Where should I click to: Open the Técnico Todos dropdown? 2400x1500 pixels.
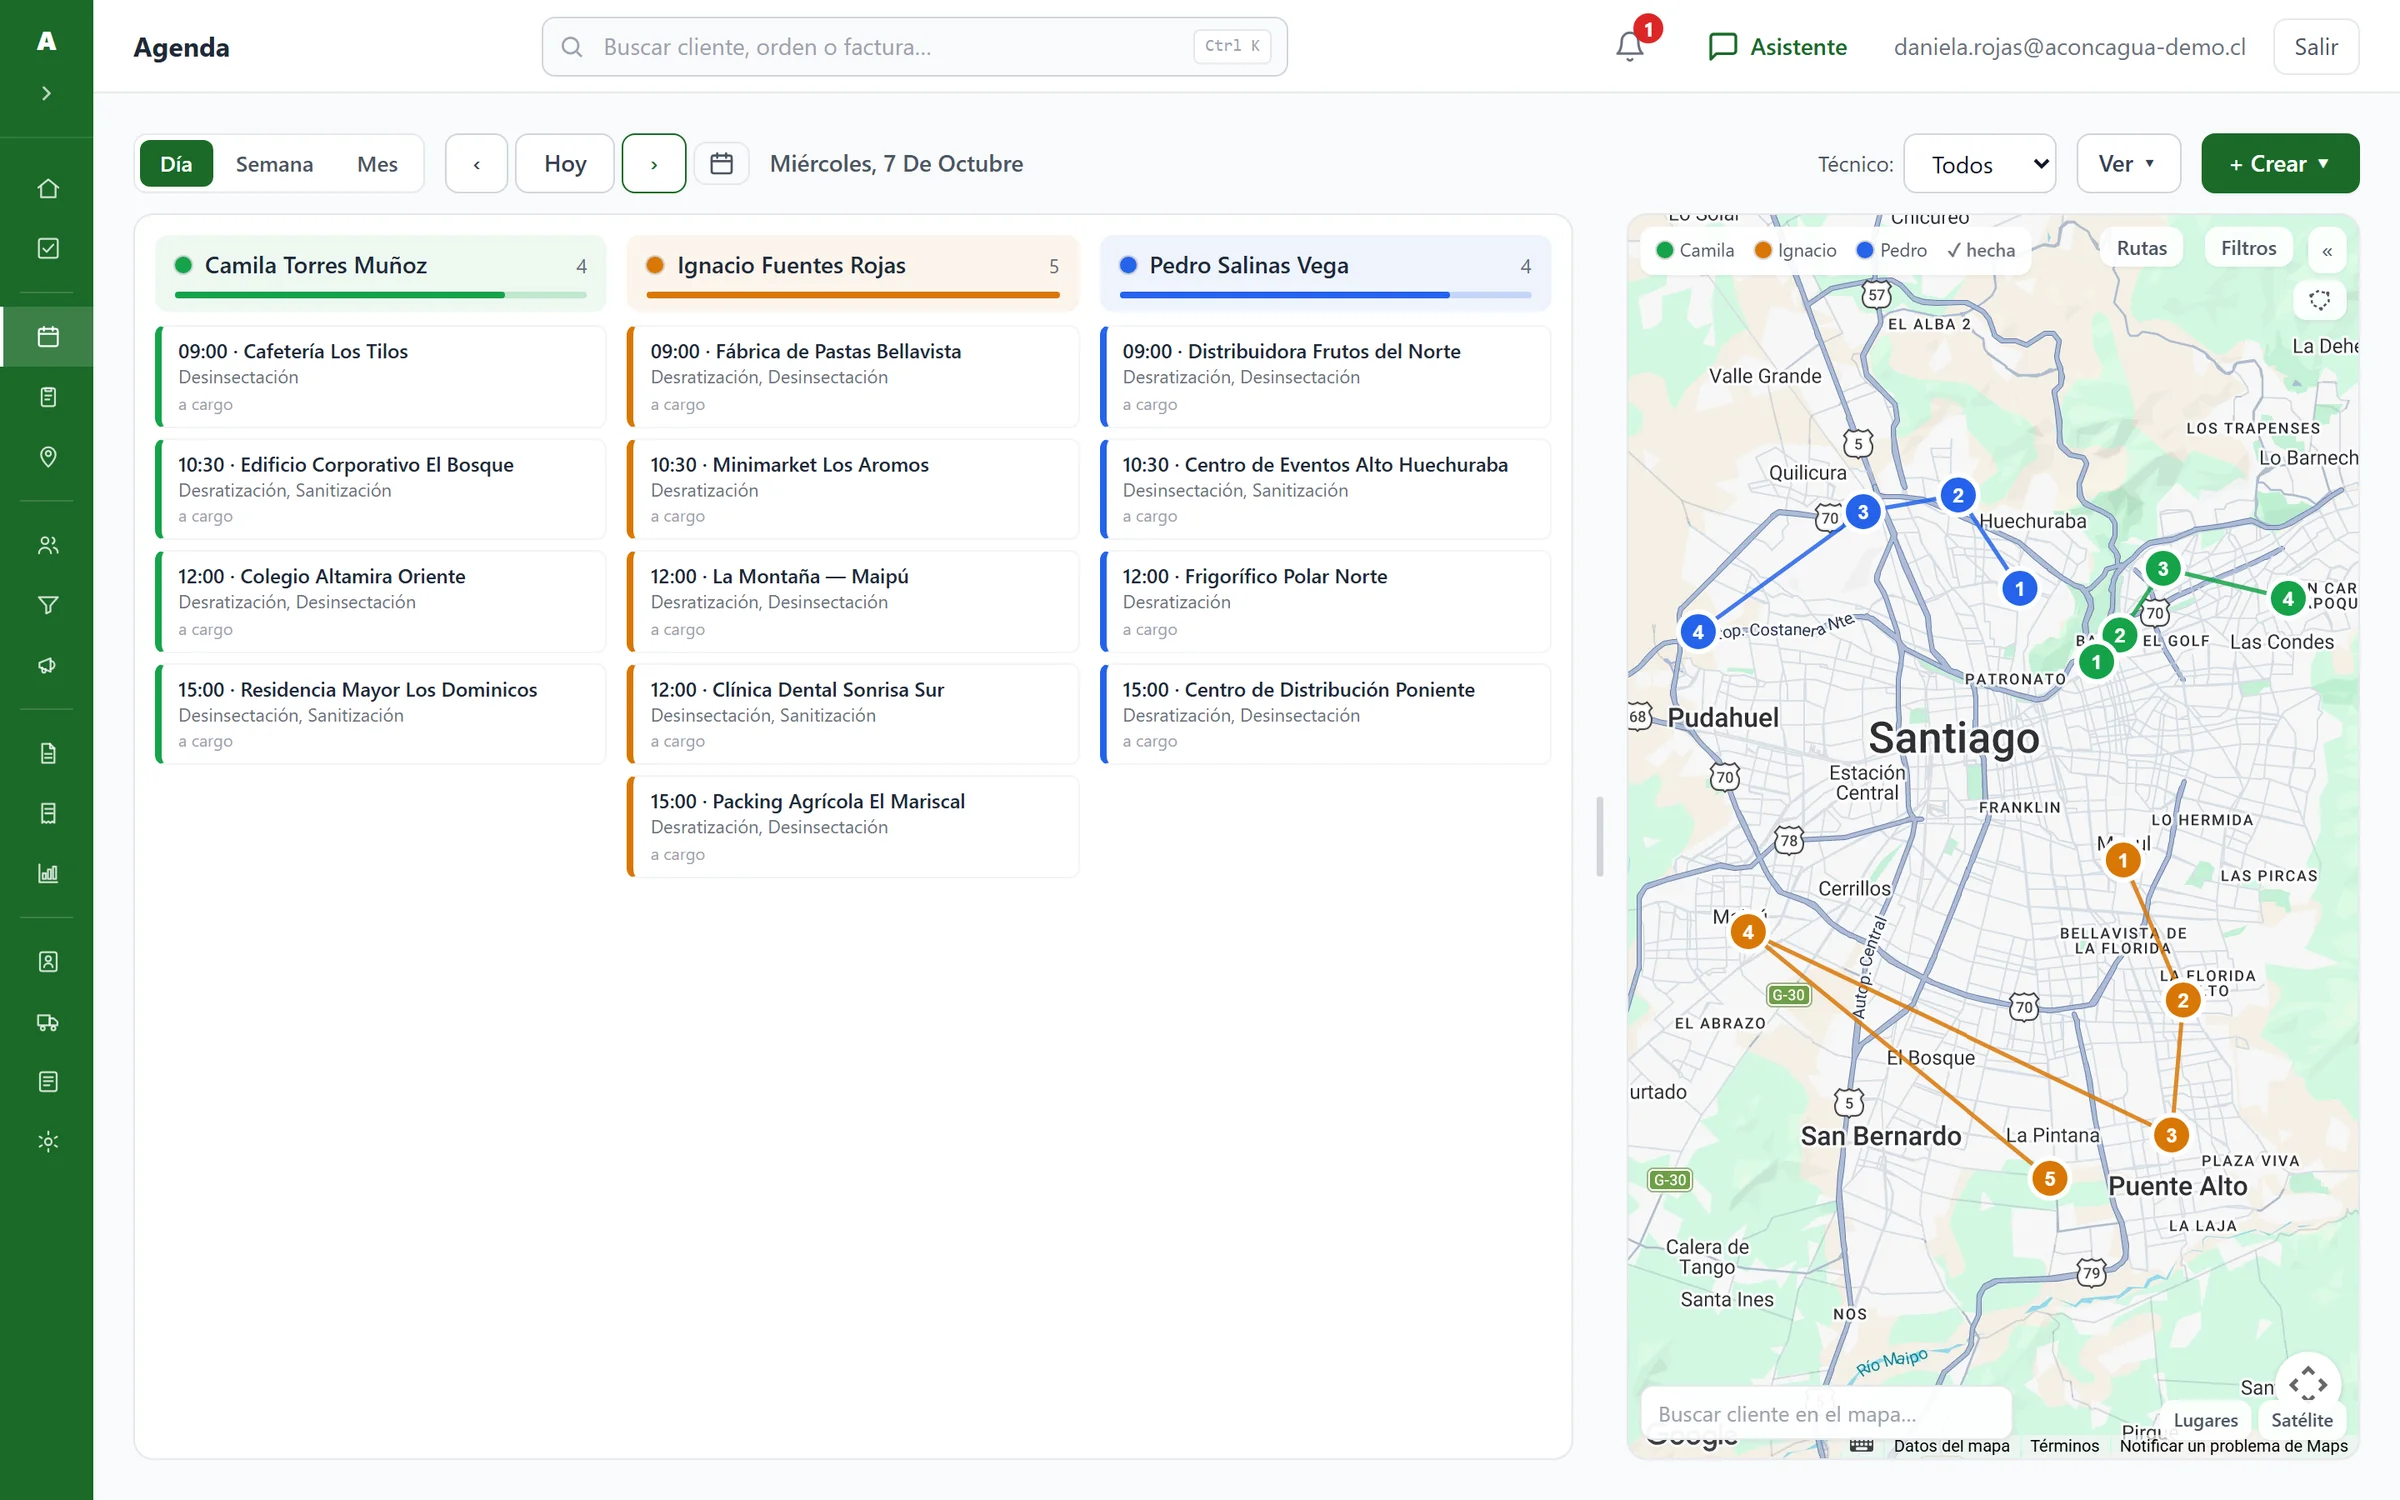(1979, 164)
